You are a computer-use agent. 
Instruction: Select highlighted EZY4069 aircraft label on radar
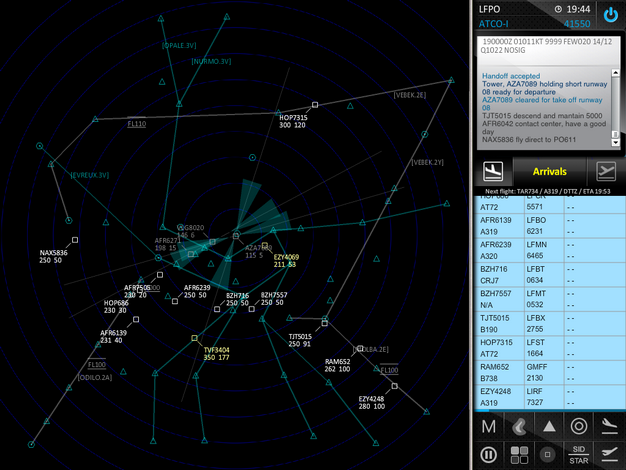(286, 260)
